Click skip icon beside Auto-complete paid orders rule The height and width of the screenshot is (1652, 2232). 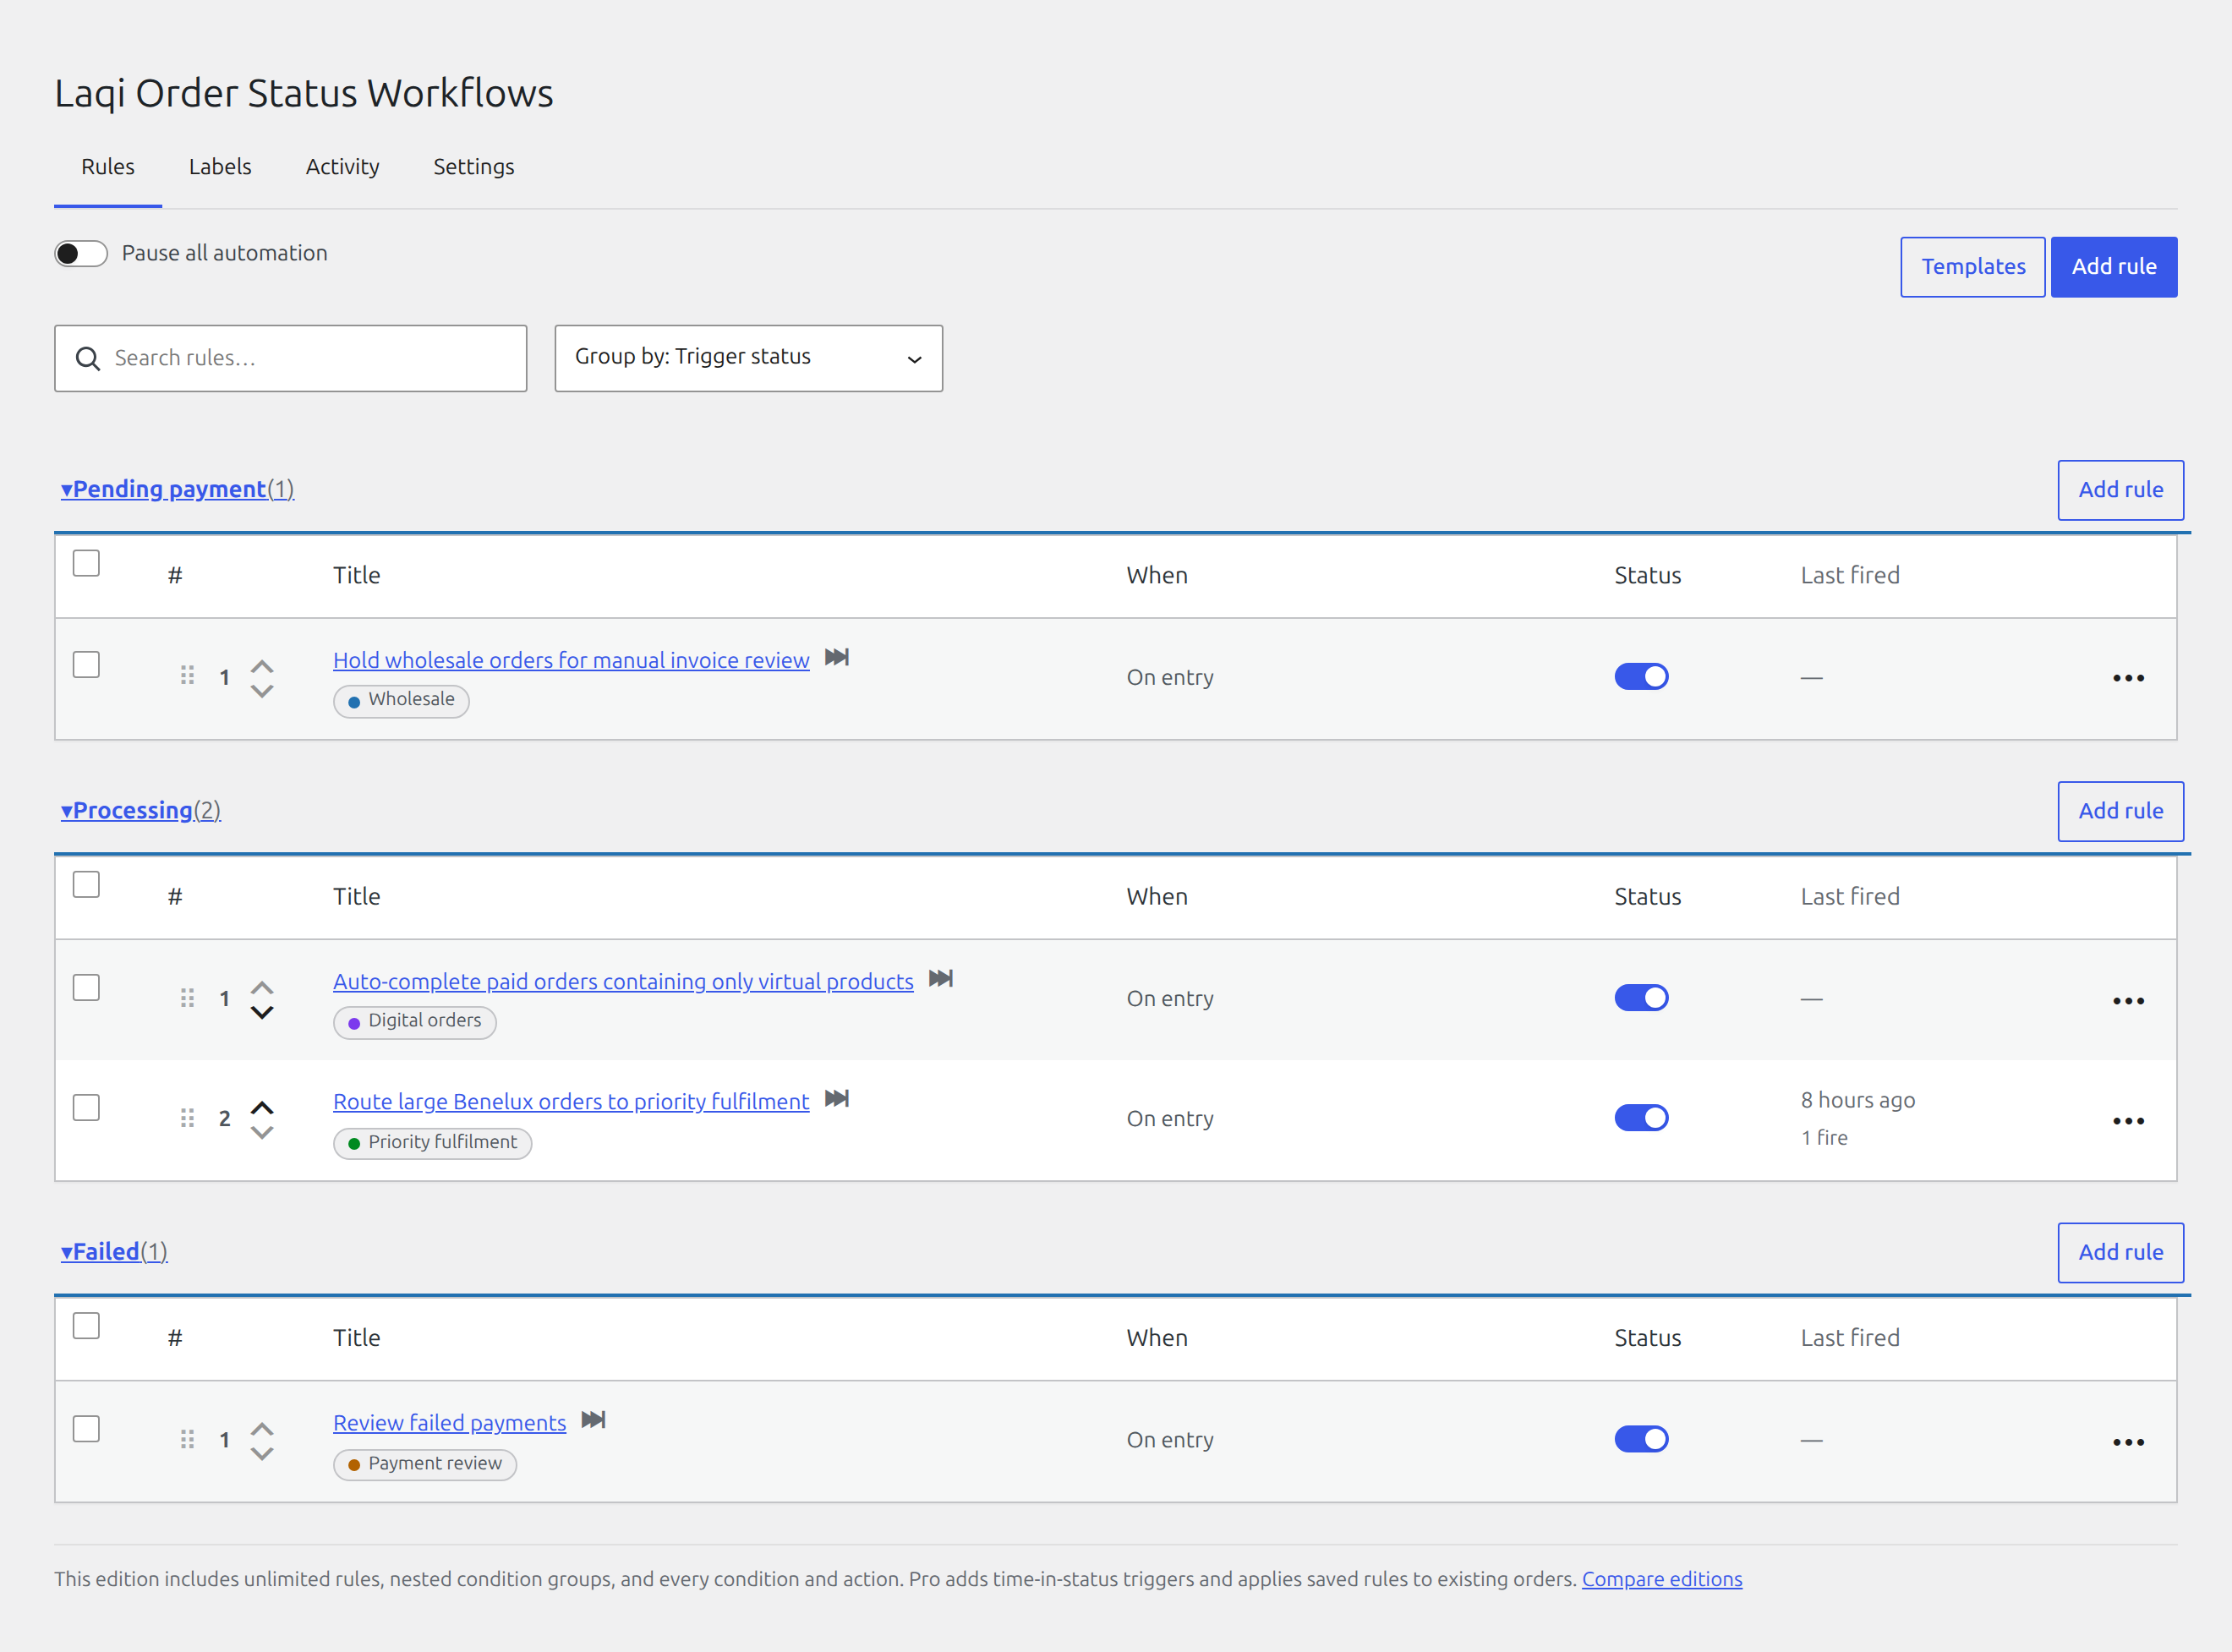pyautogui.click(x=940, y=979)
